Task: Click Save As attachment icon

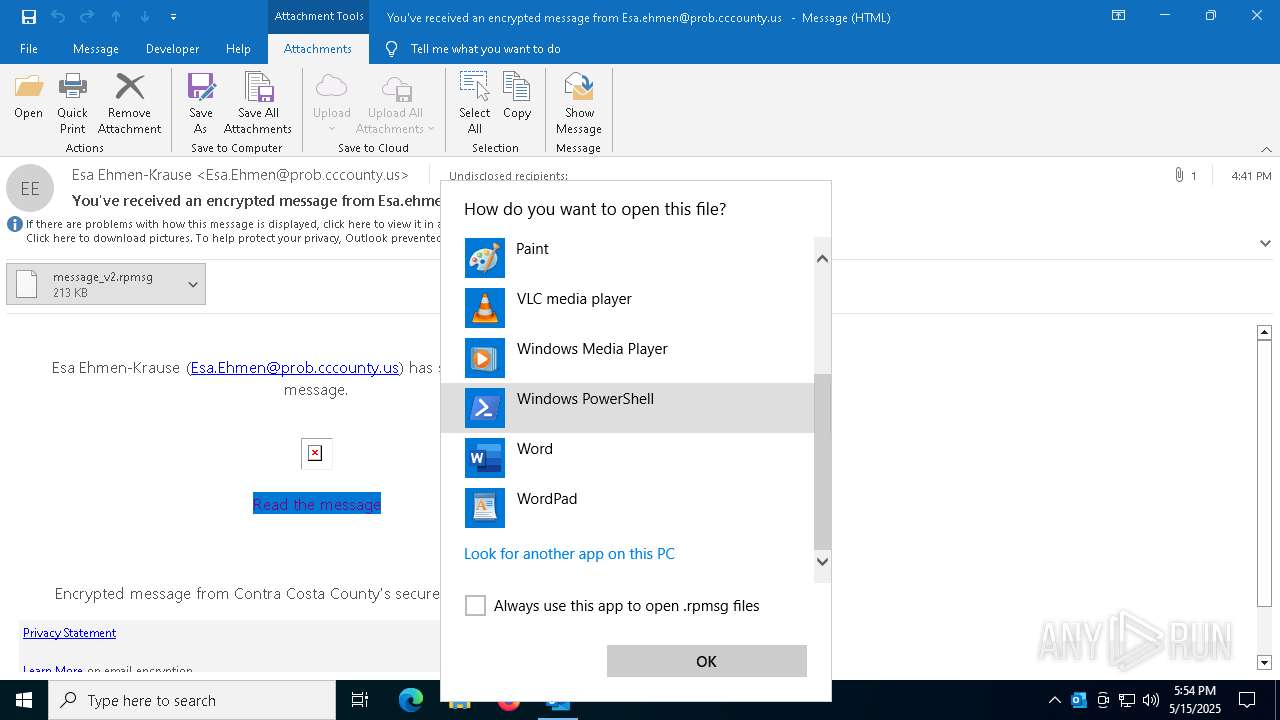Action: click(x=201, y=104)
